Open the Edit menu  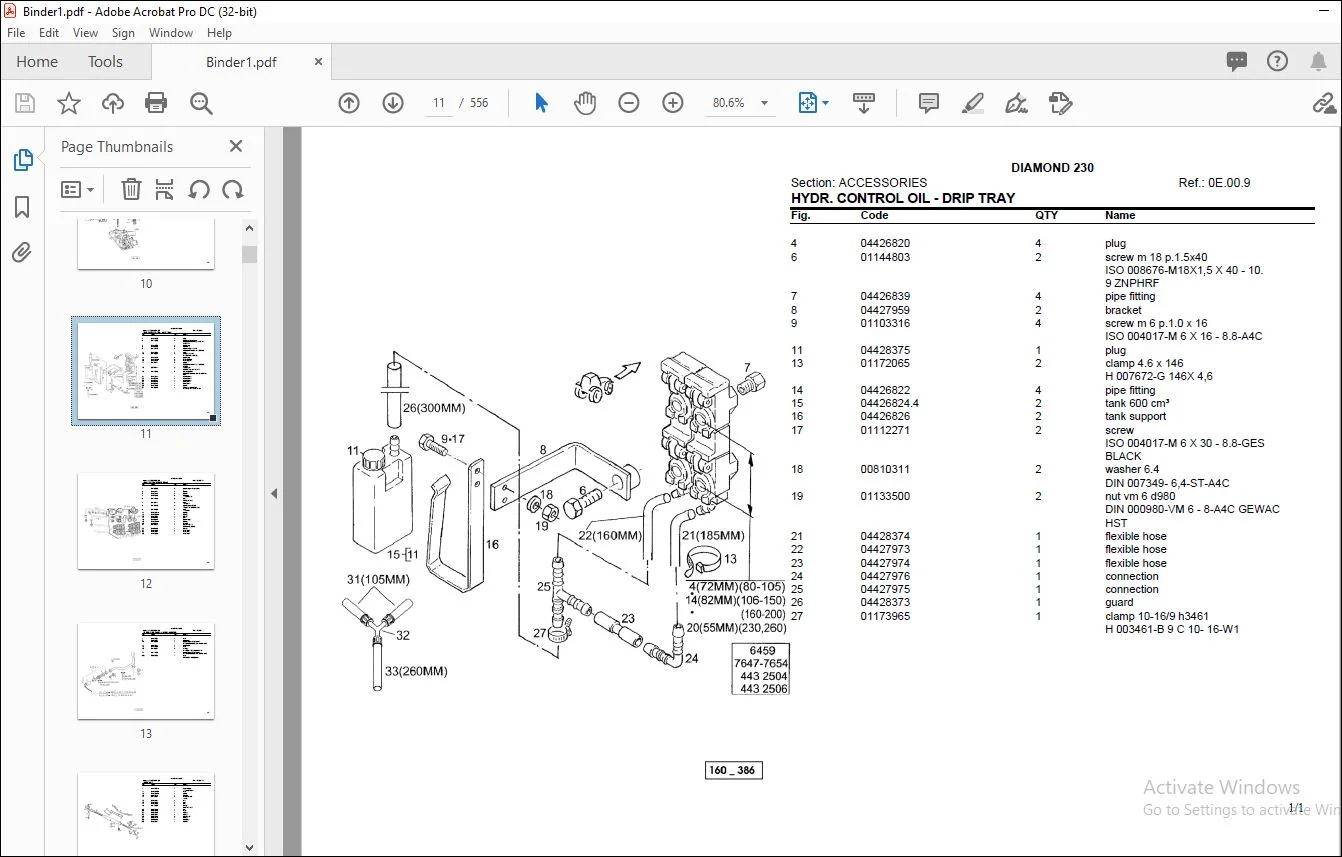click(x=49, y=33)
